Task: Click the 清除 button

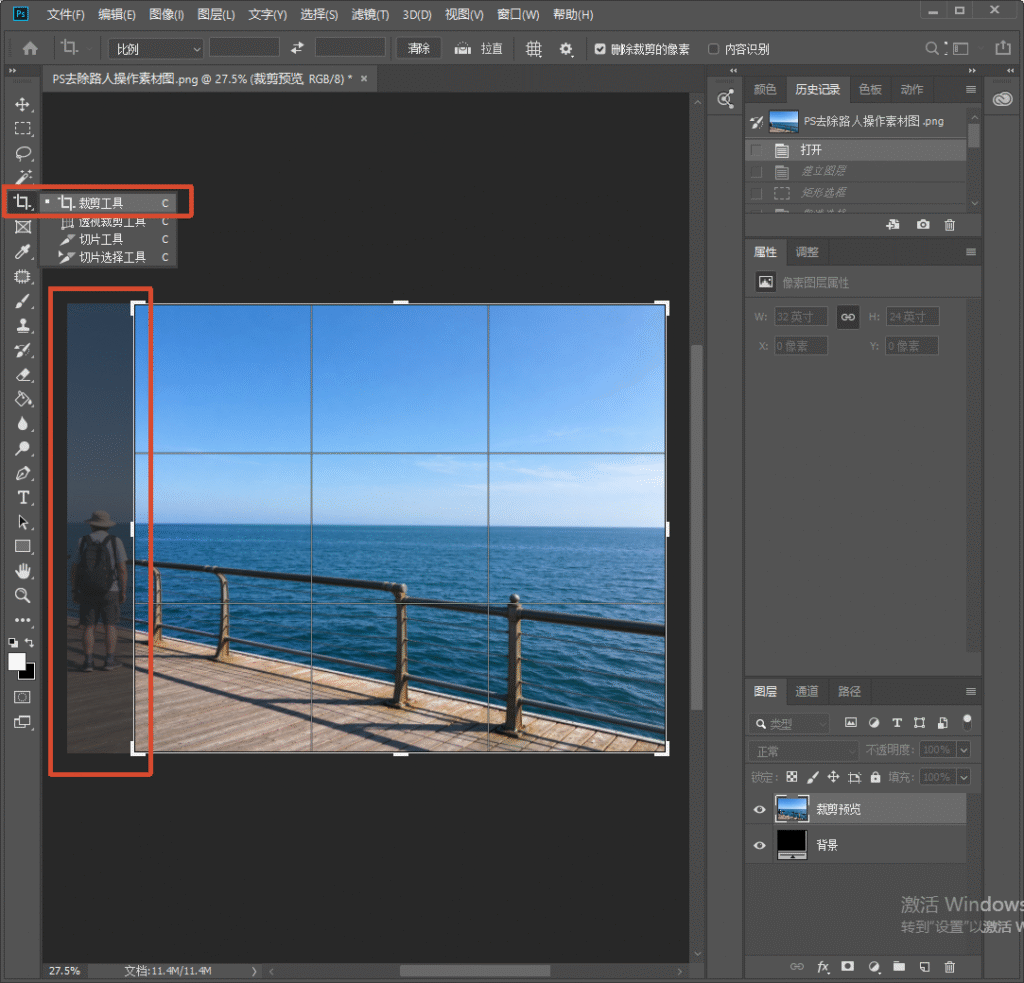Action: (x=419, y=49)
